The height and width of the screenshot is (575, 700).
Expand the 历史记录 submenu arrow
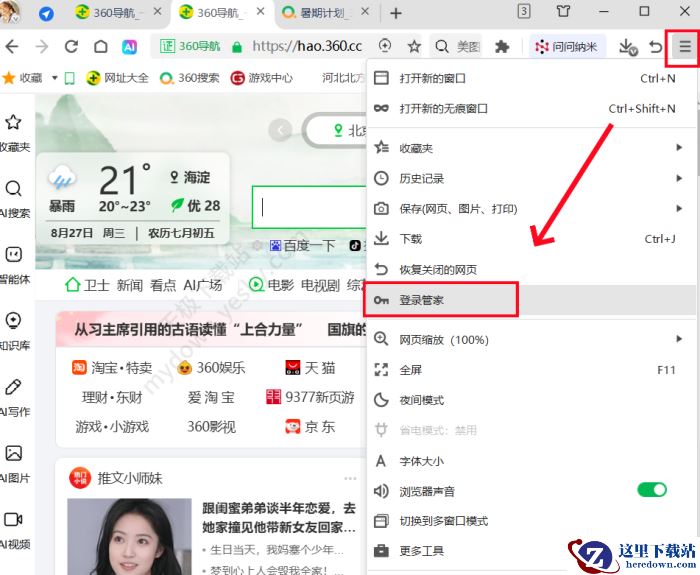coord(679,178)
